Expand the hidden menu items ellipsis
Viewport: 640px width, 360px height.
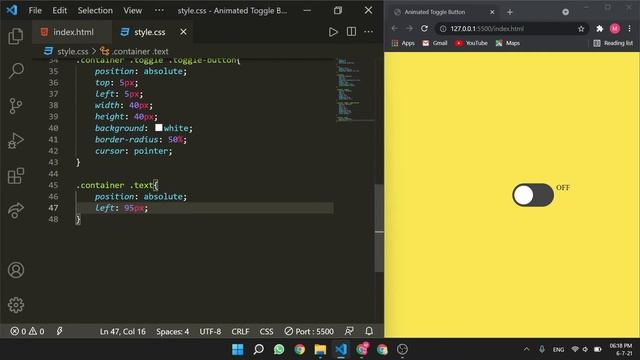coord(159,11)
